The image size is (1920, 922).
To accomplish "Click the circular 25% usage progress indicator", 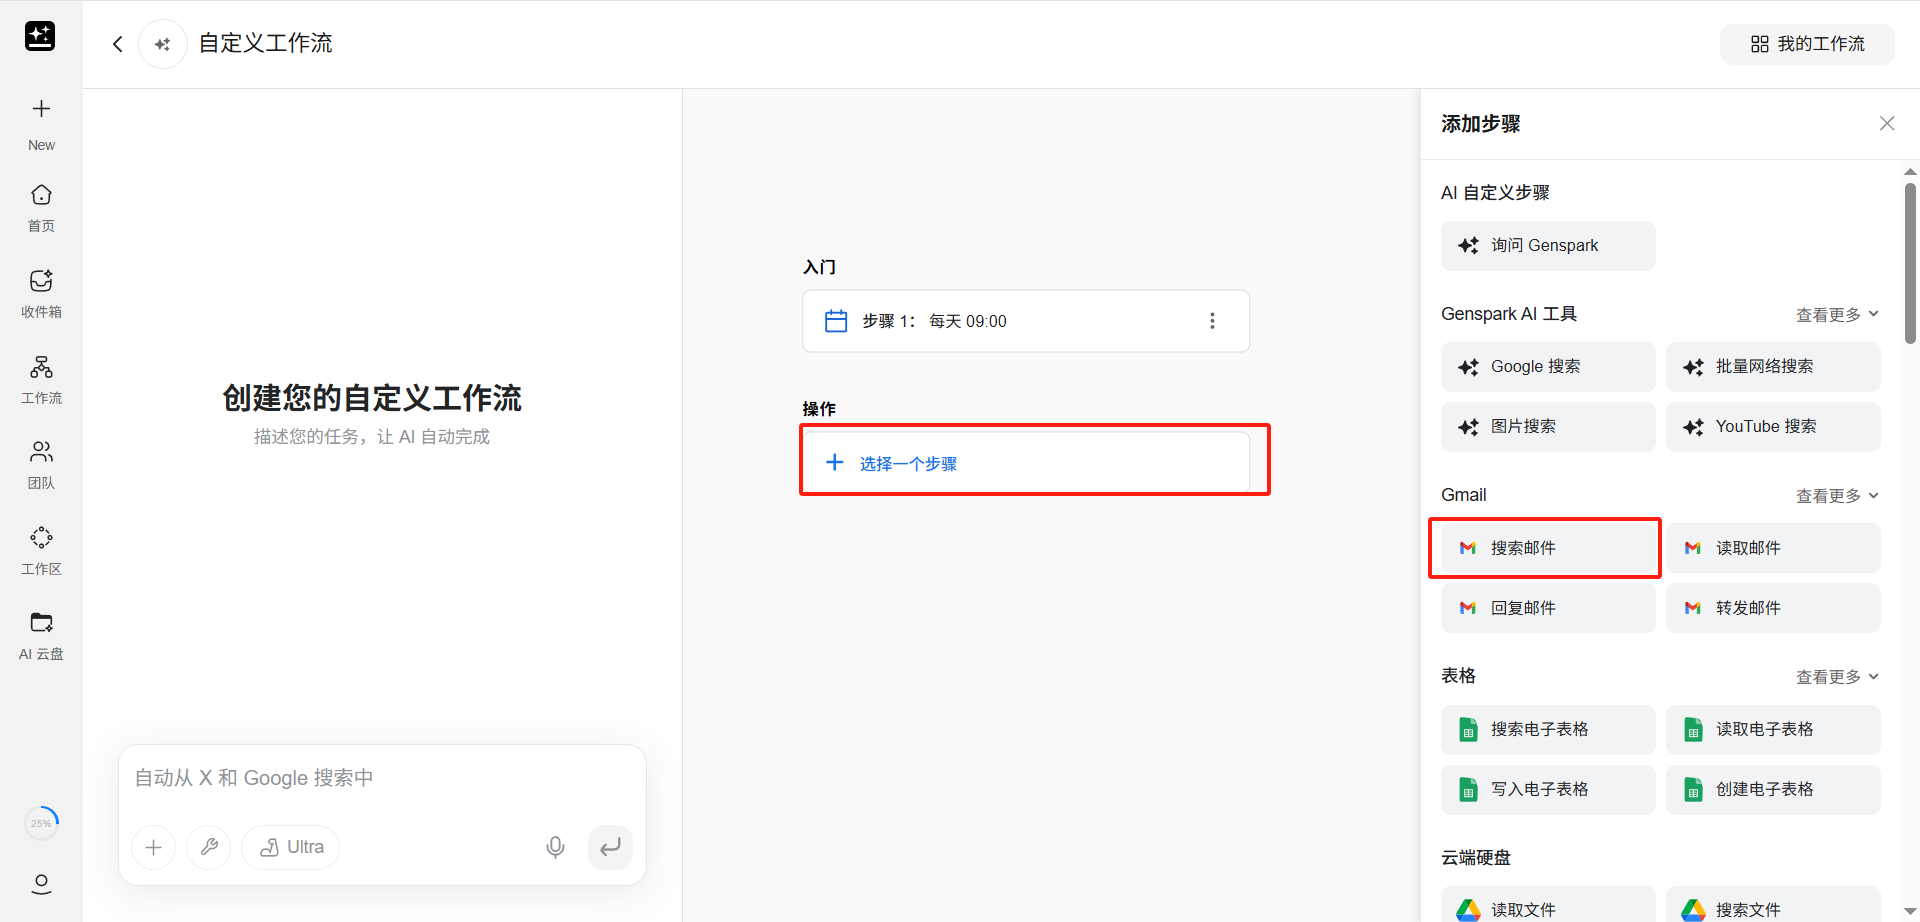I will coord(41,823).
